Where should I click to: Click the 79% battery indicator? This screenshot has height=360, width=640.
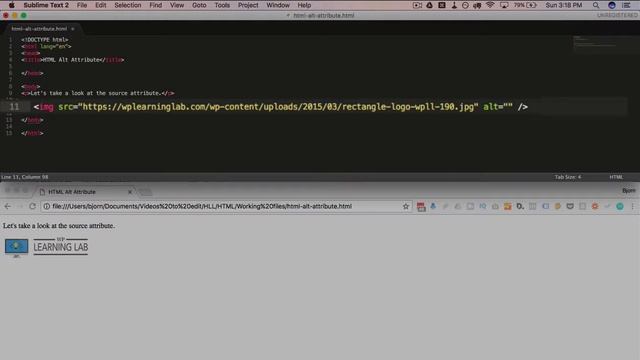pos(525,5)
